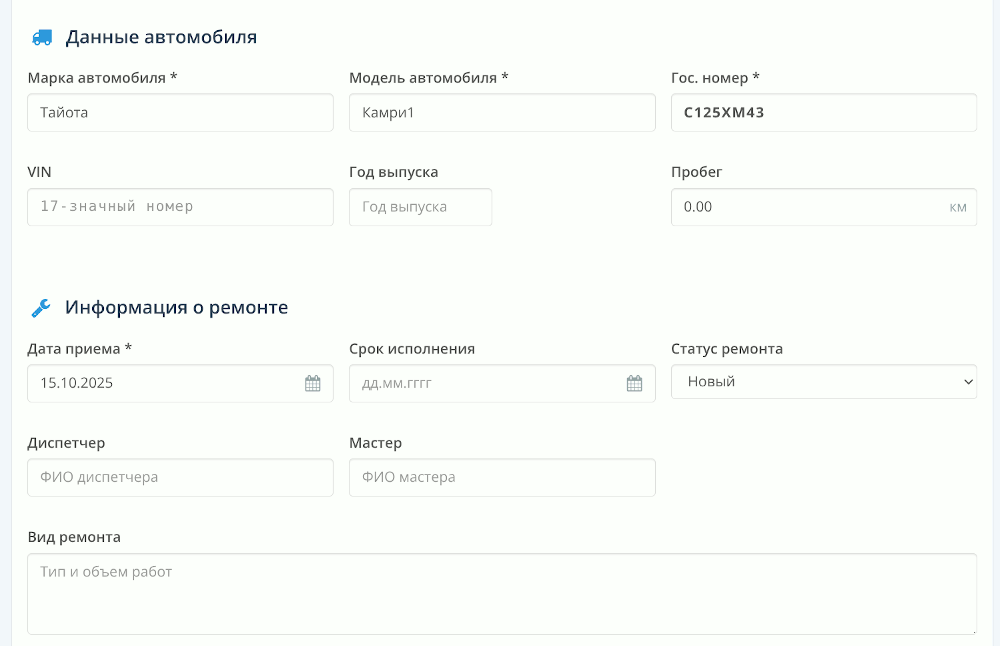Screen dimensions: 1000x646
Task: Click the км unit label
Action: click(958, 208)
